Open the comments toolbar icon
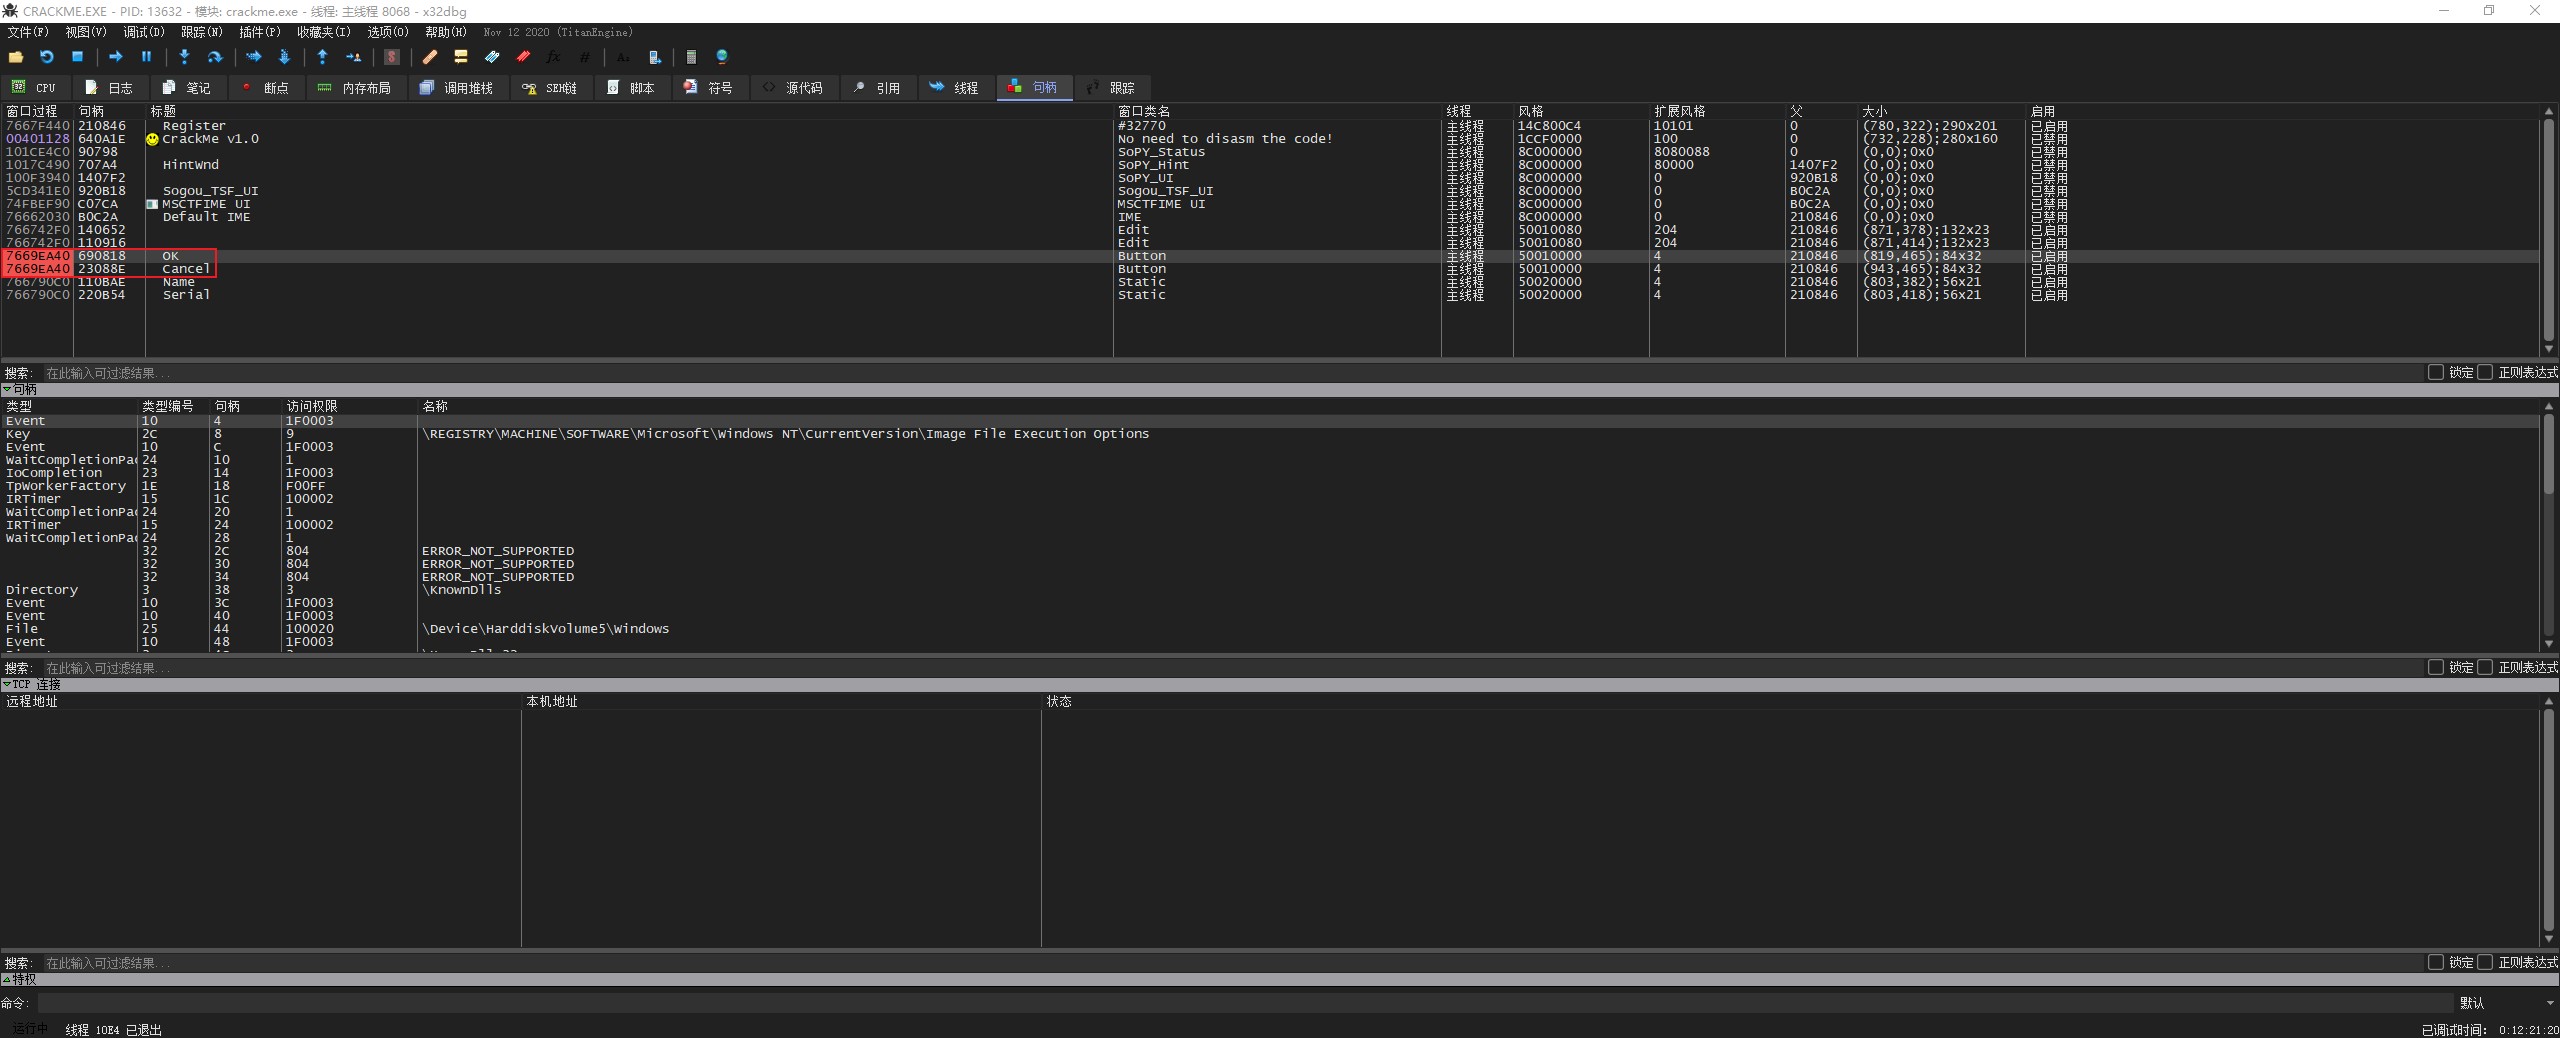 pyautogui.click(x=461, y=57)
